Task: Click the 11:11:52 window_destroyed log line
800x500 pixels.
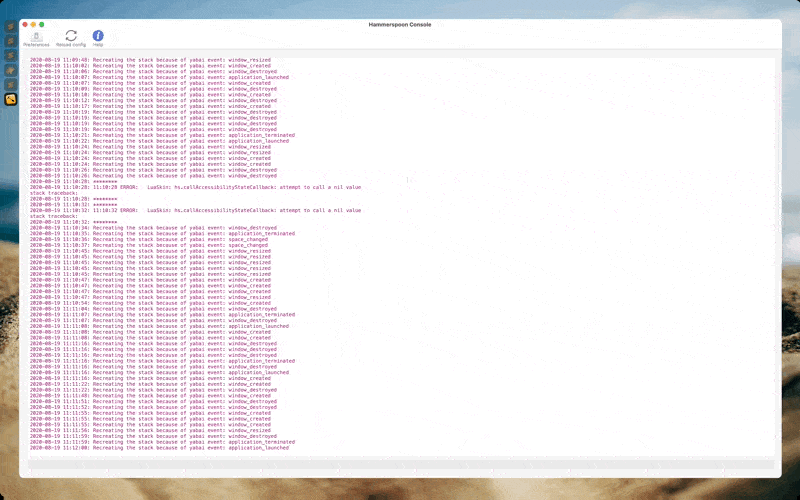Action: tap(154, 408)
